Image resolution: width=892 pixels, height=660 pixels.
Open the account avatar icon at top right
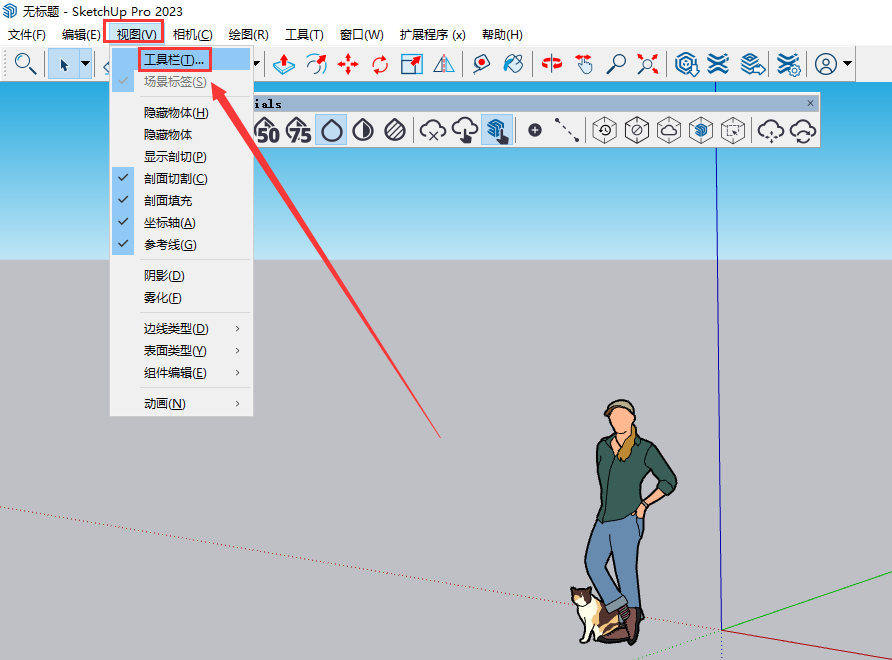click(x=826, y=64)
